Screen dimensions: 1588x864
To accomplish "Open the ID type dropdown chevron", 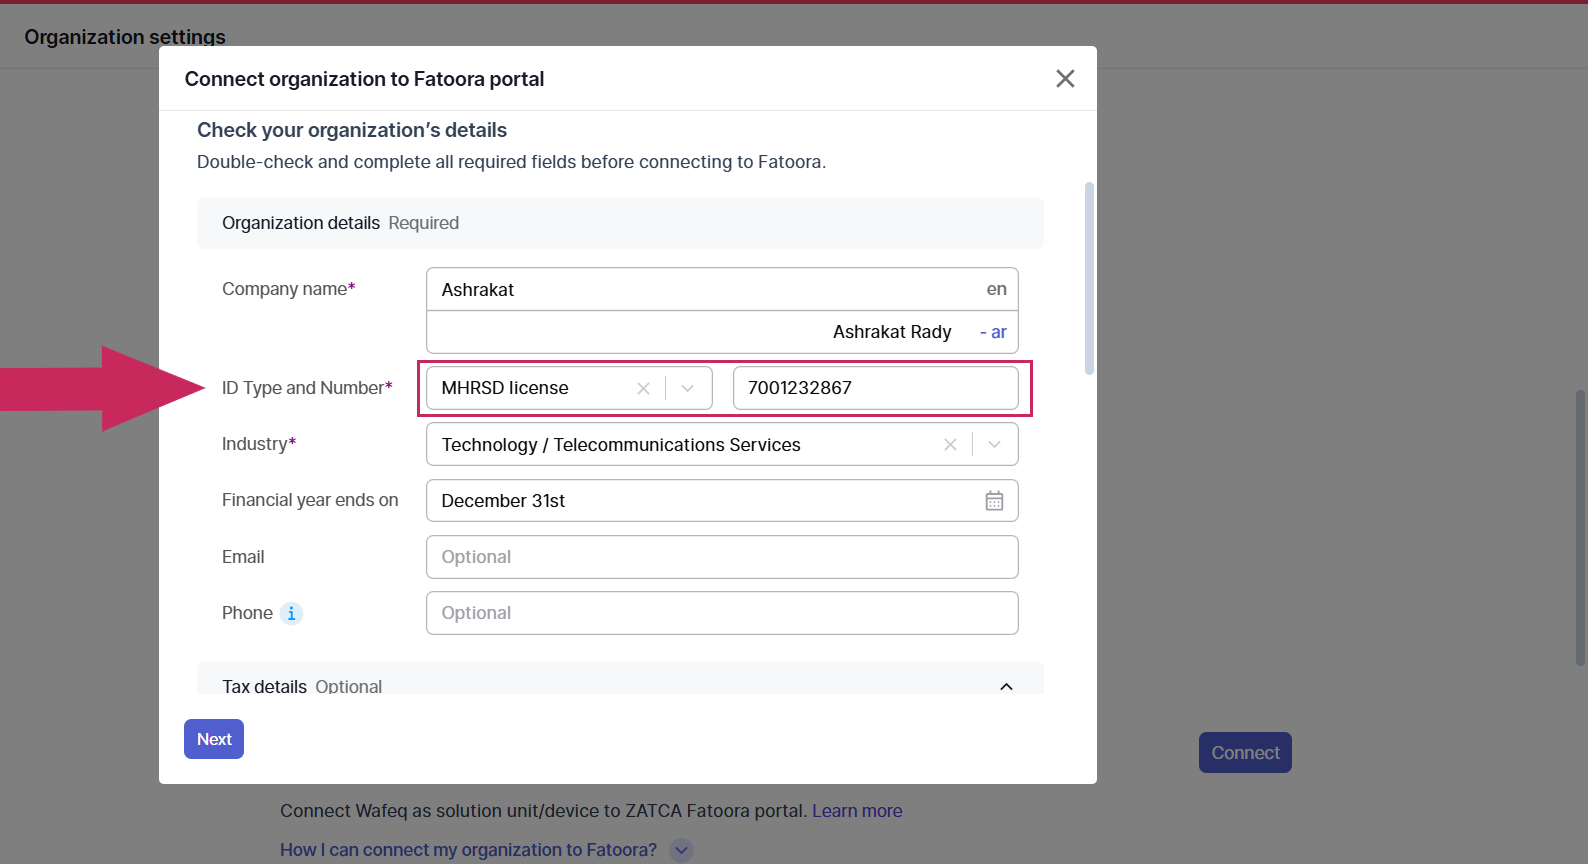I will pyautogui.click(x=688, y=388).
